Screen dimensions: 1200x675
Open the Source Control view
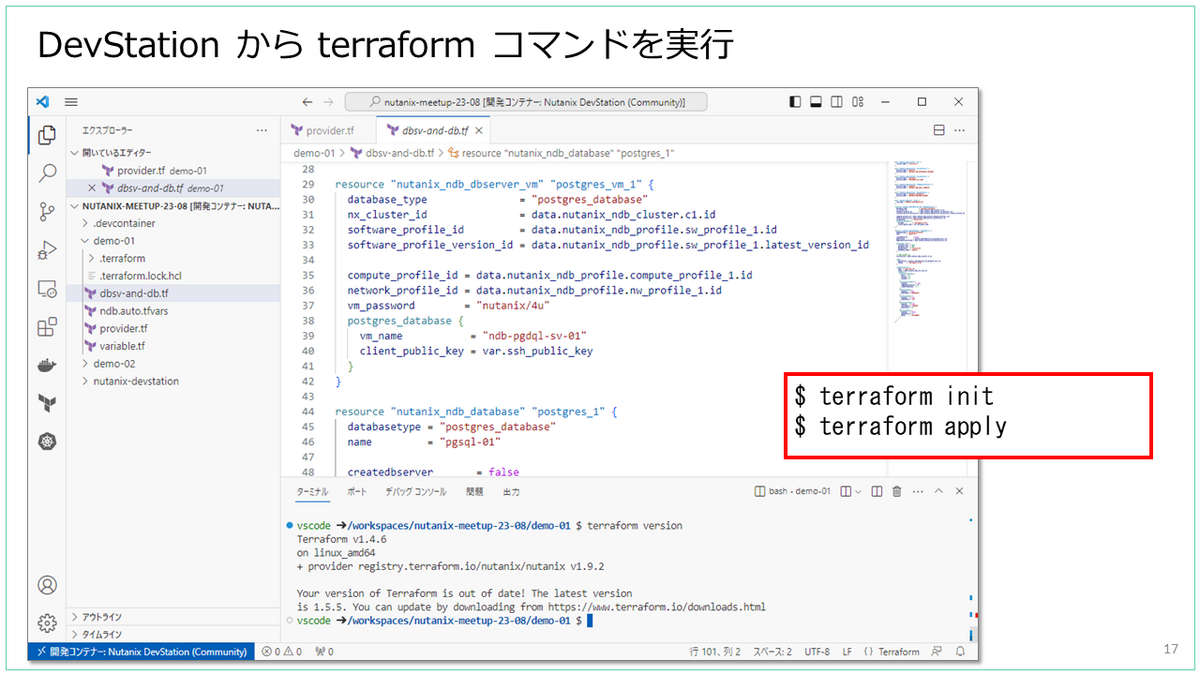46,211
